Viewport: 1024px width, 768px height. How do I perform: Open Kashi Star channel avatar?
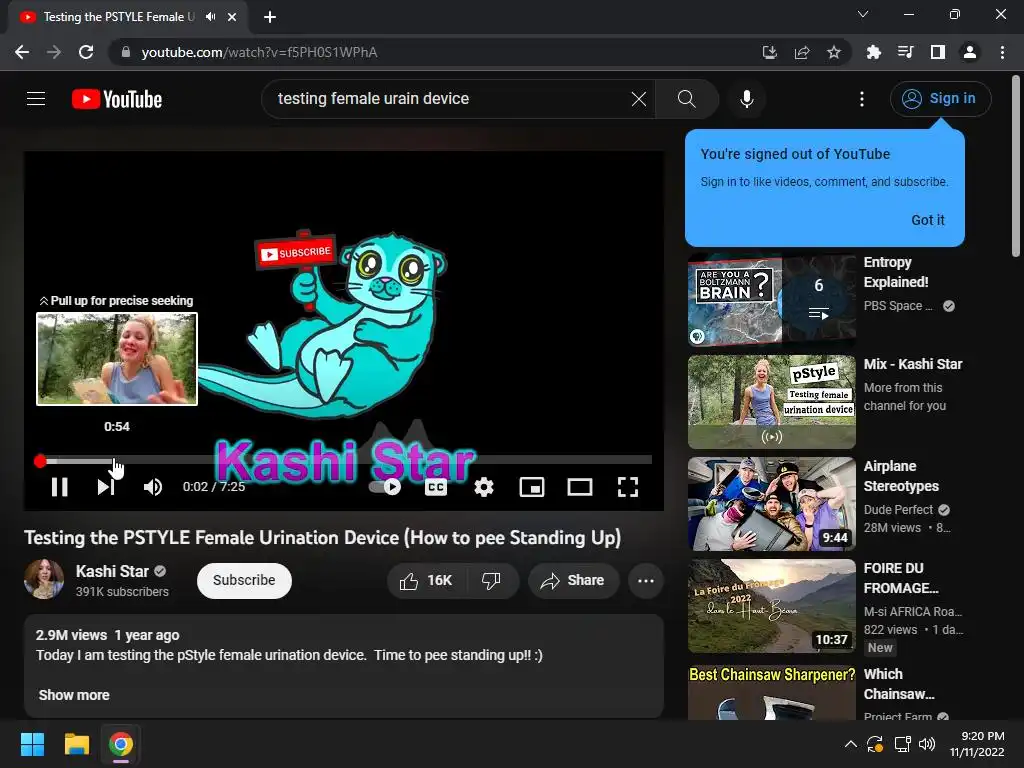[44, 579]
